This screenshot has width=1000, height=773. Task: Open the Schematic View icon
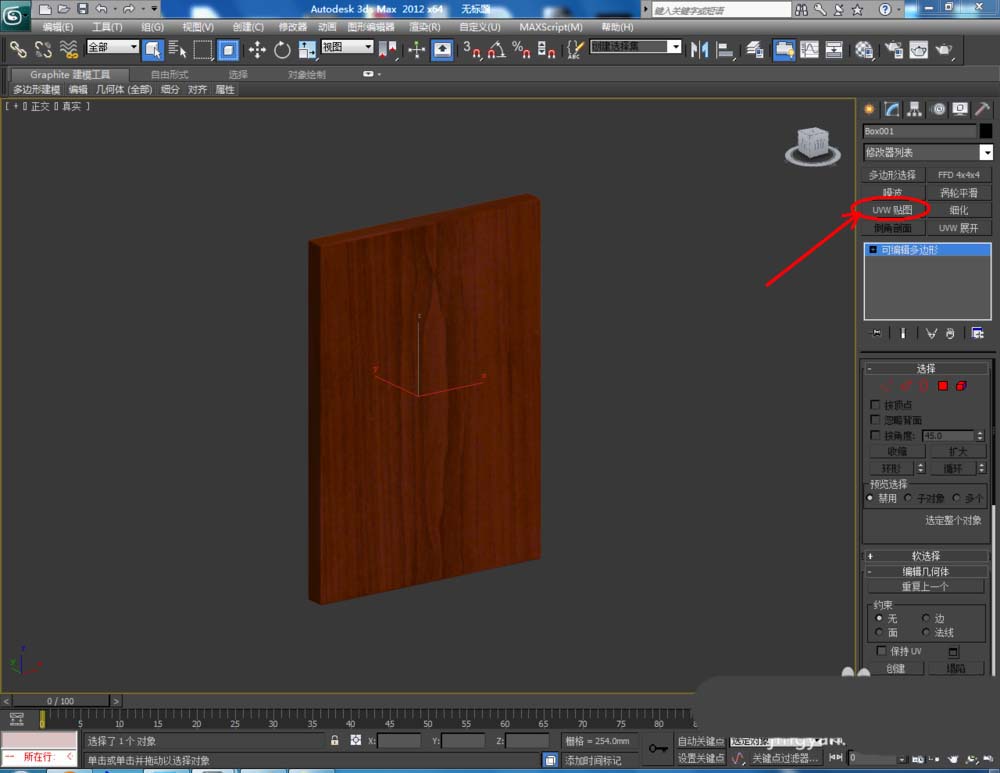click(834, 49)
